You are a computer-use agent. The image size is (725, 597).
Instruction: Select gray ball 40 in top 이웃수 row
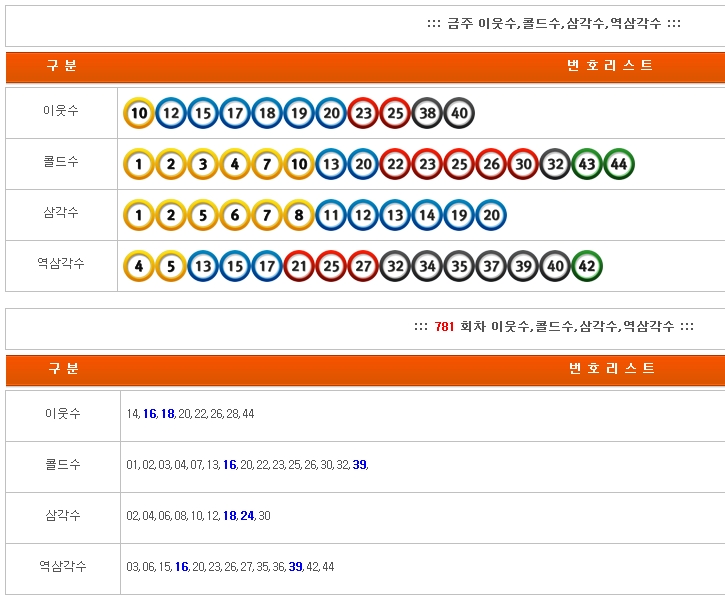459,113
